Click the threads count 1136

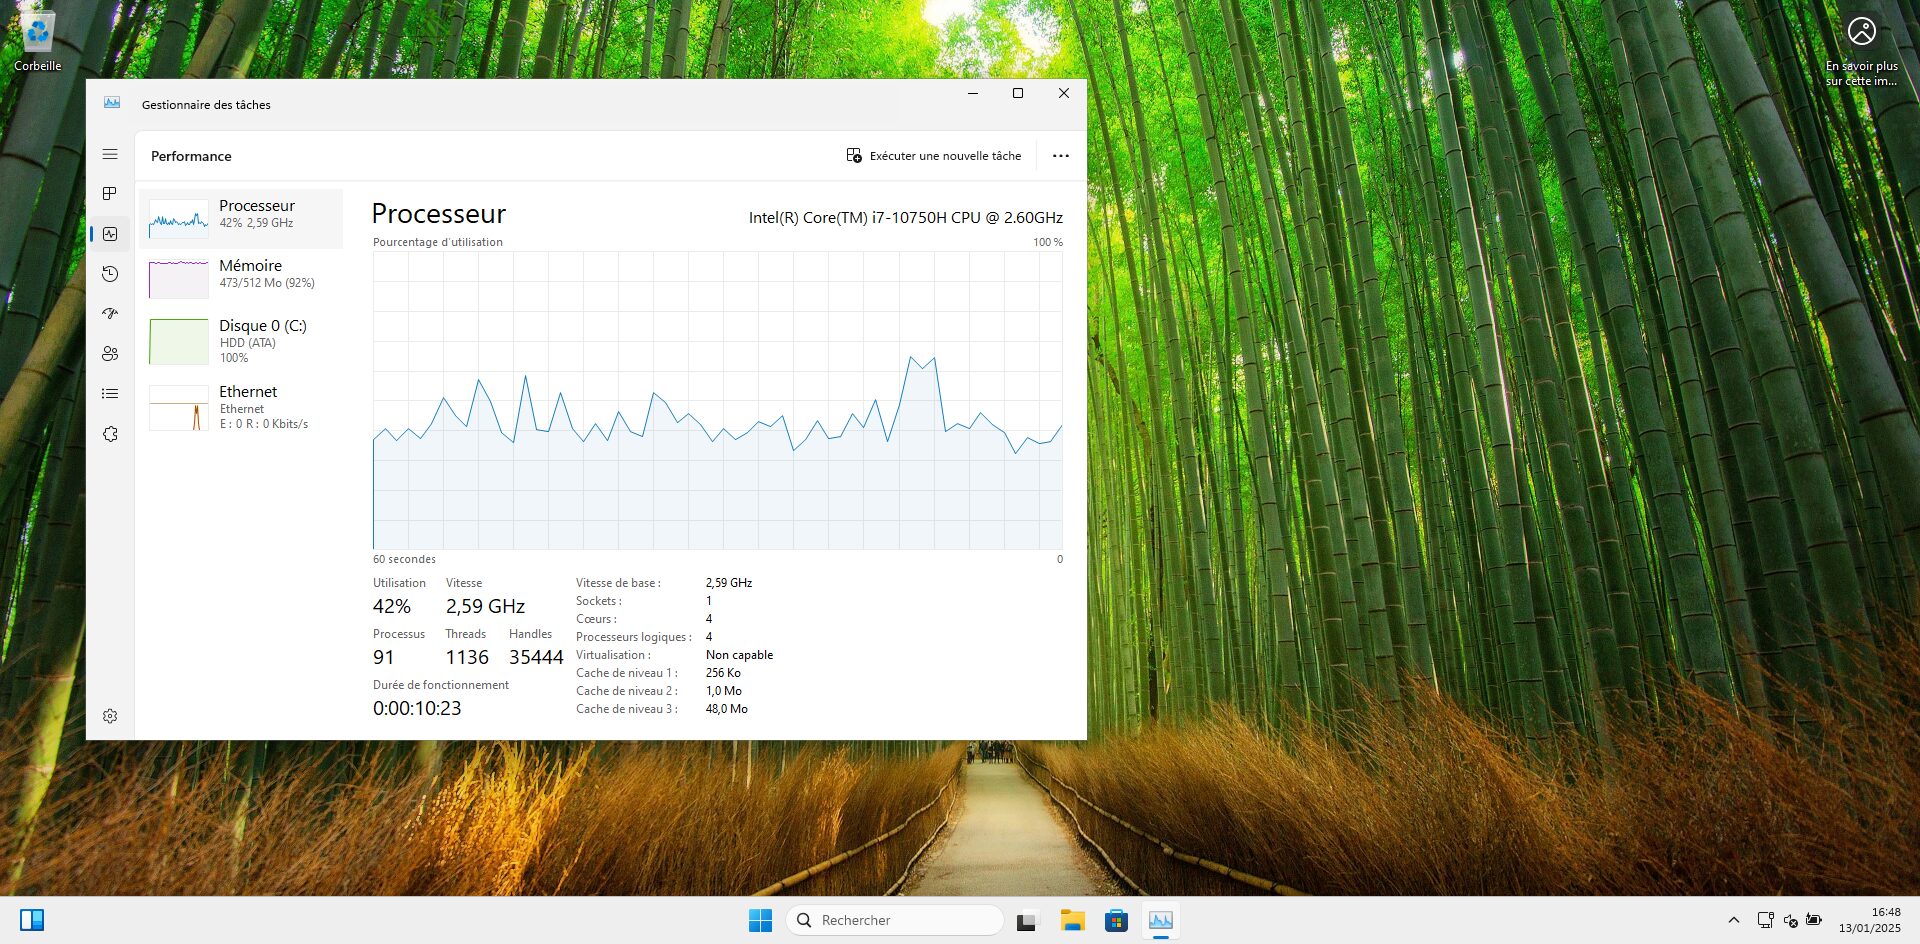(x=467, y=657)
